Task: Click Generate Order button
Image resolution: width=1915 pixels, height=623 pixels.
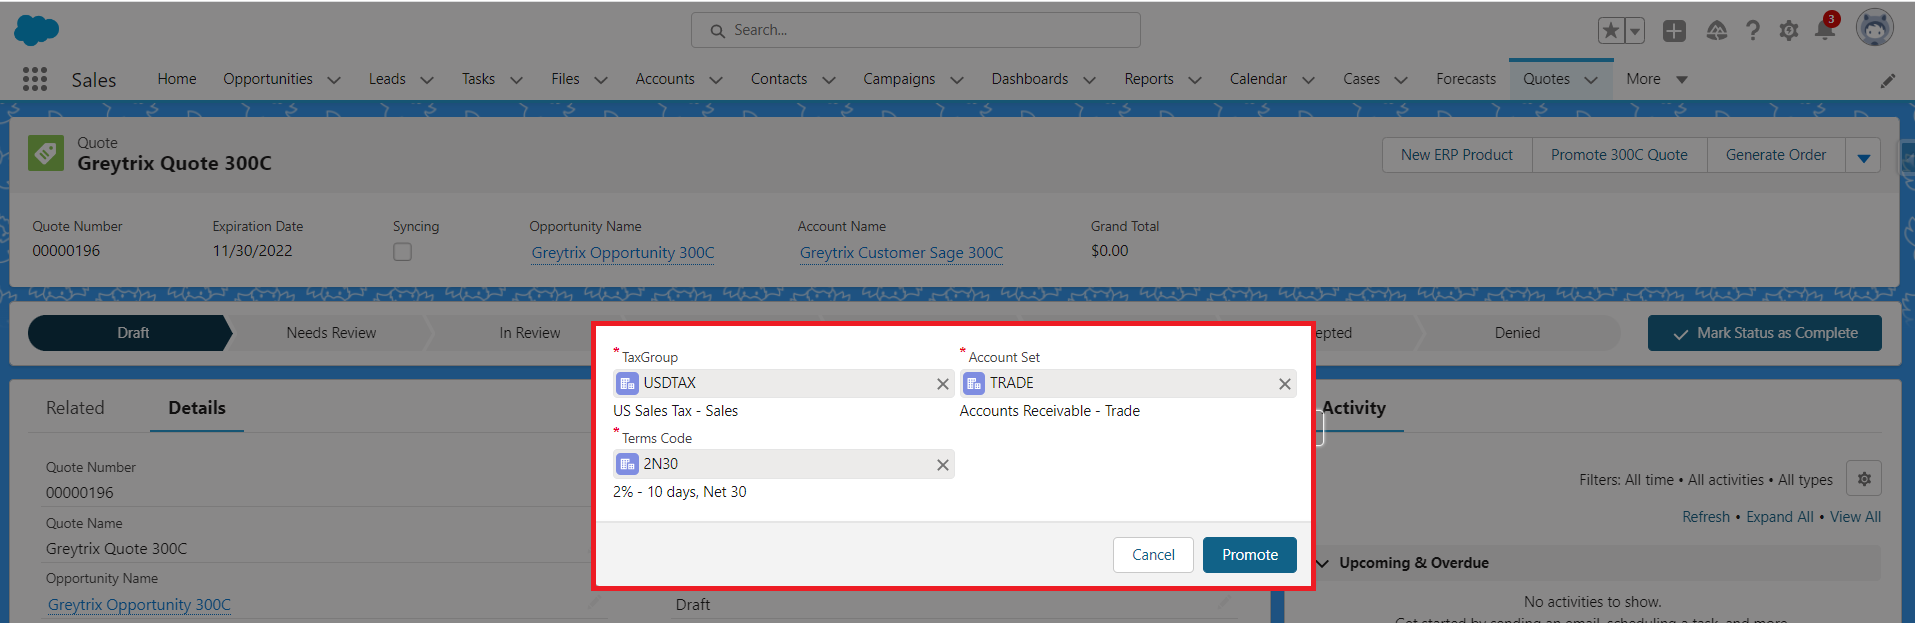Action: [1776, 155]
